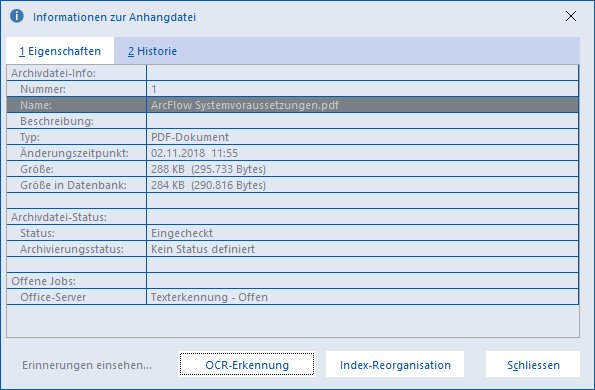Select the Typ label cell

[x=77, y=137]
